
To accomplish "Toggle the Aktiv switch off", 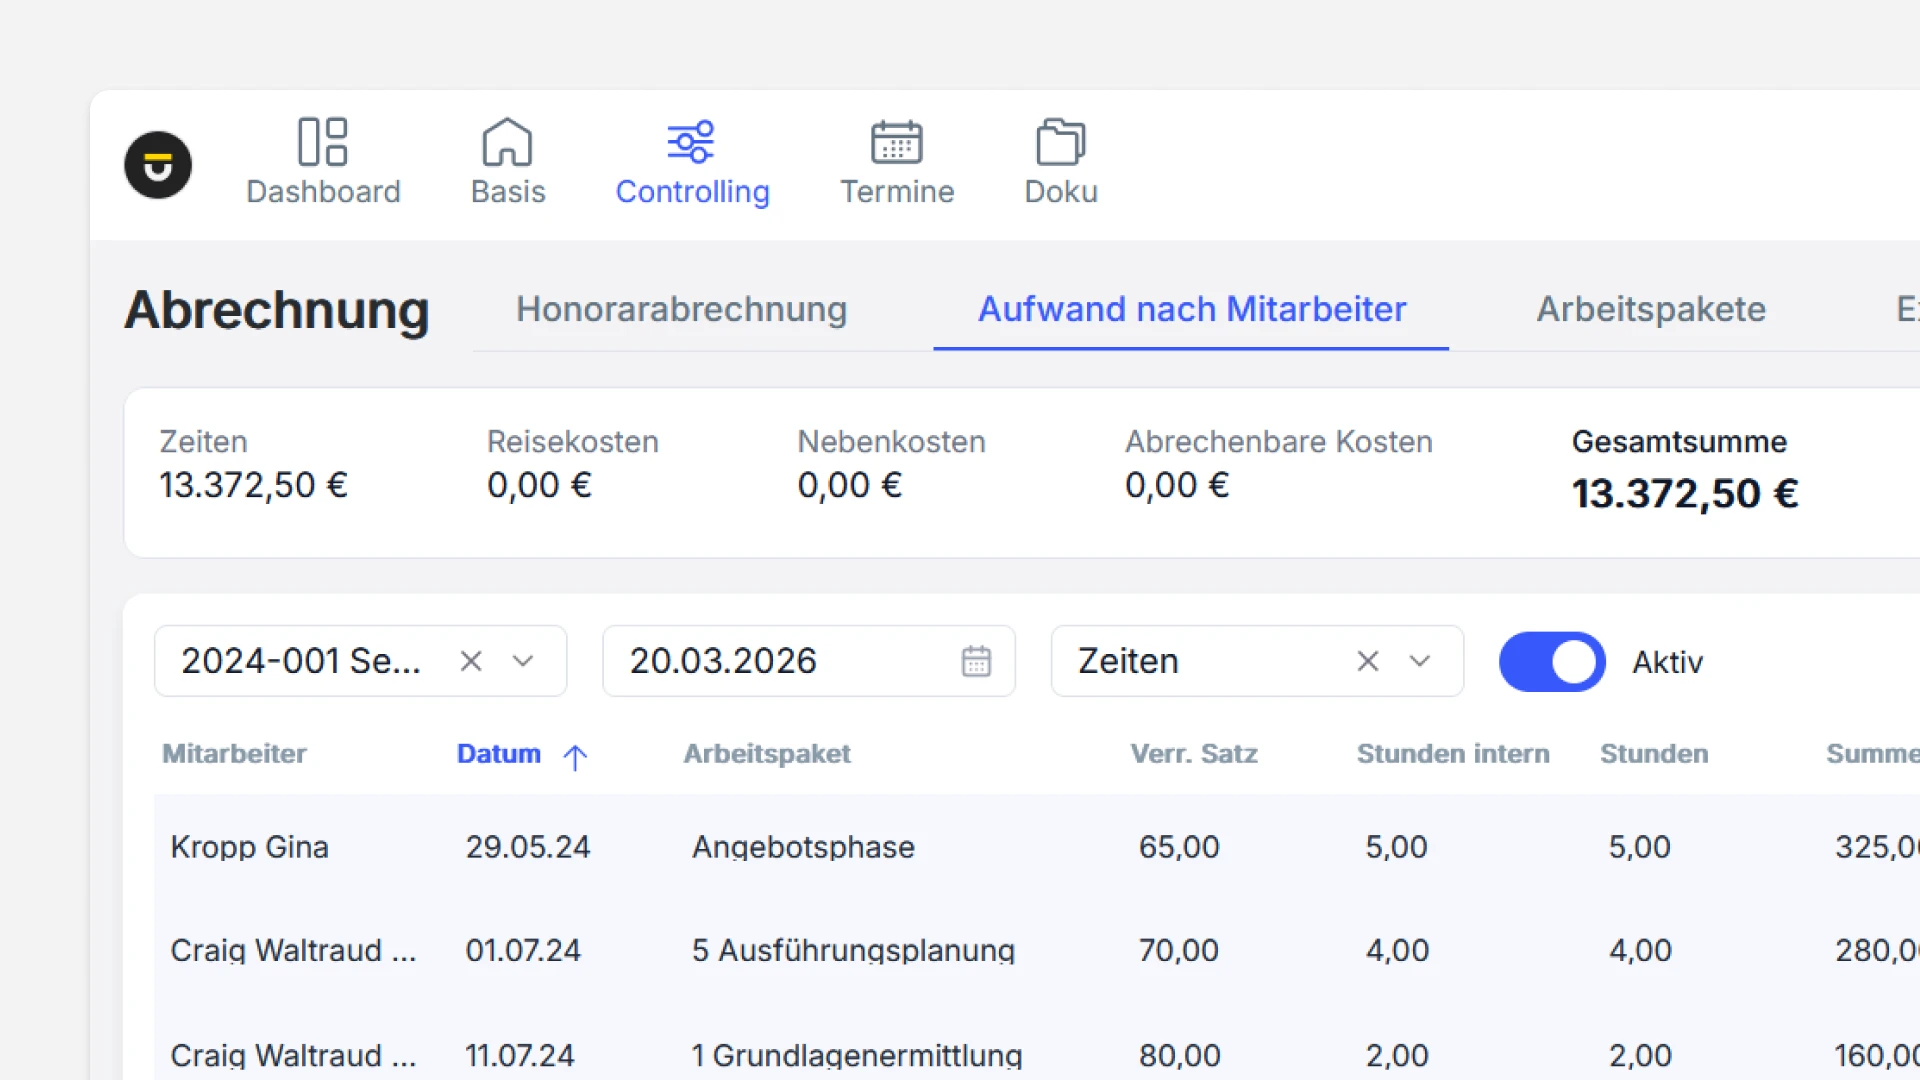I will tap(1552, 661).
